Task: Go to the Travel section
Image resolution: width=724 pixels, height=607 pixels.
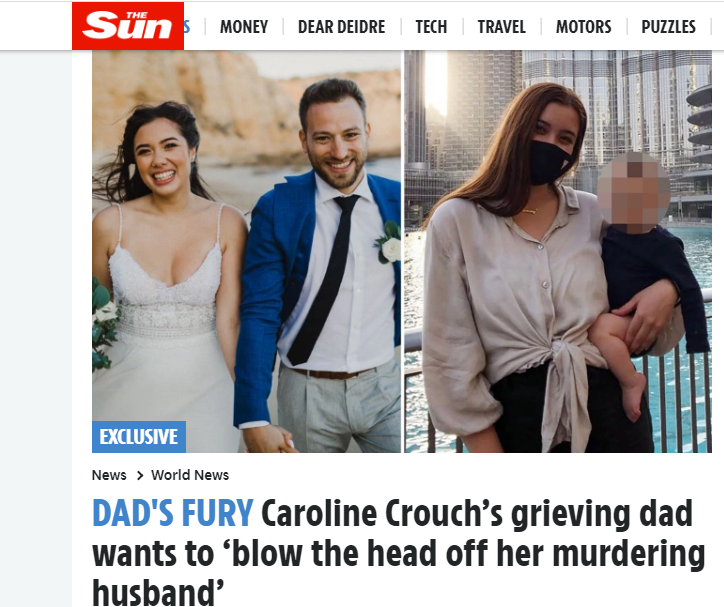Action: pyautogui.click(x=501, y=27)
